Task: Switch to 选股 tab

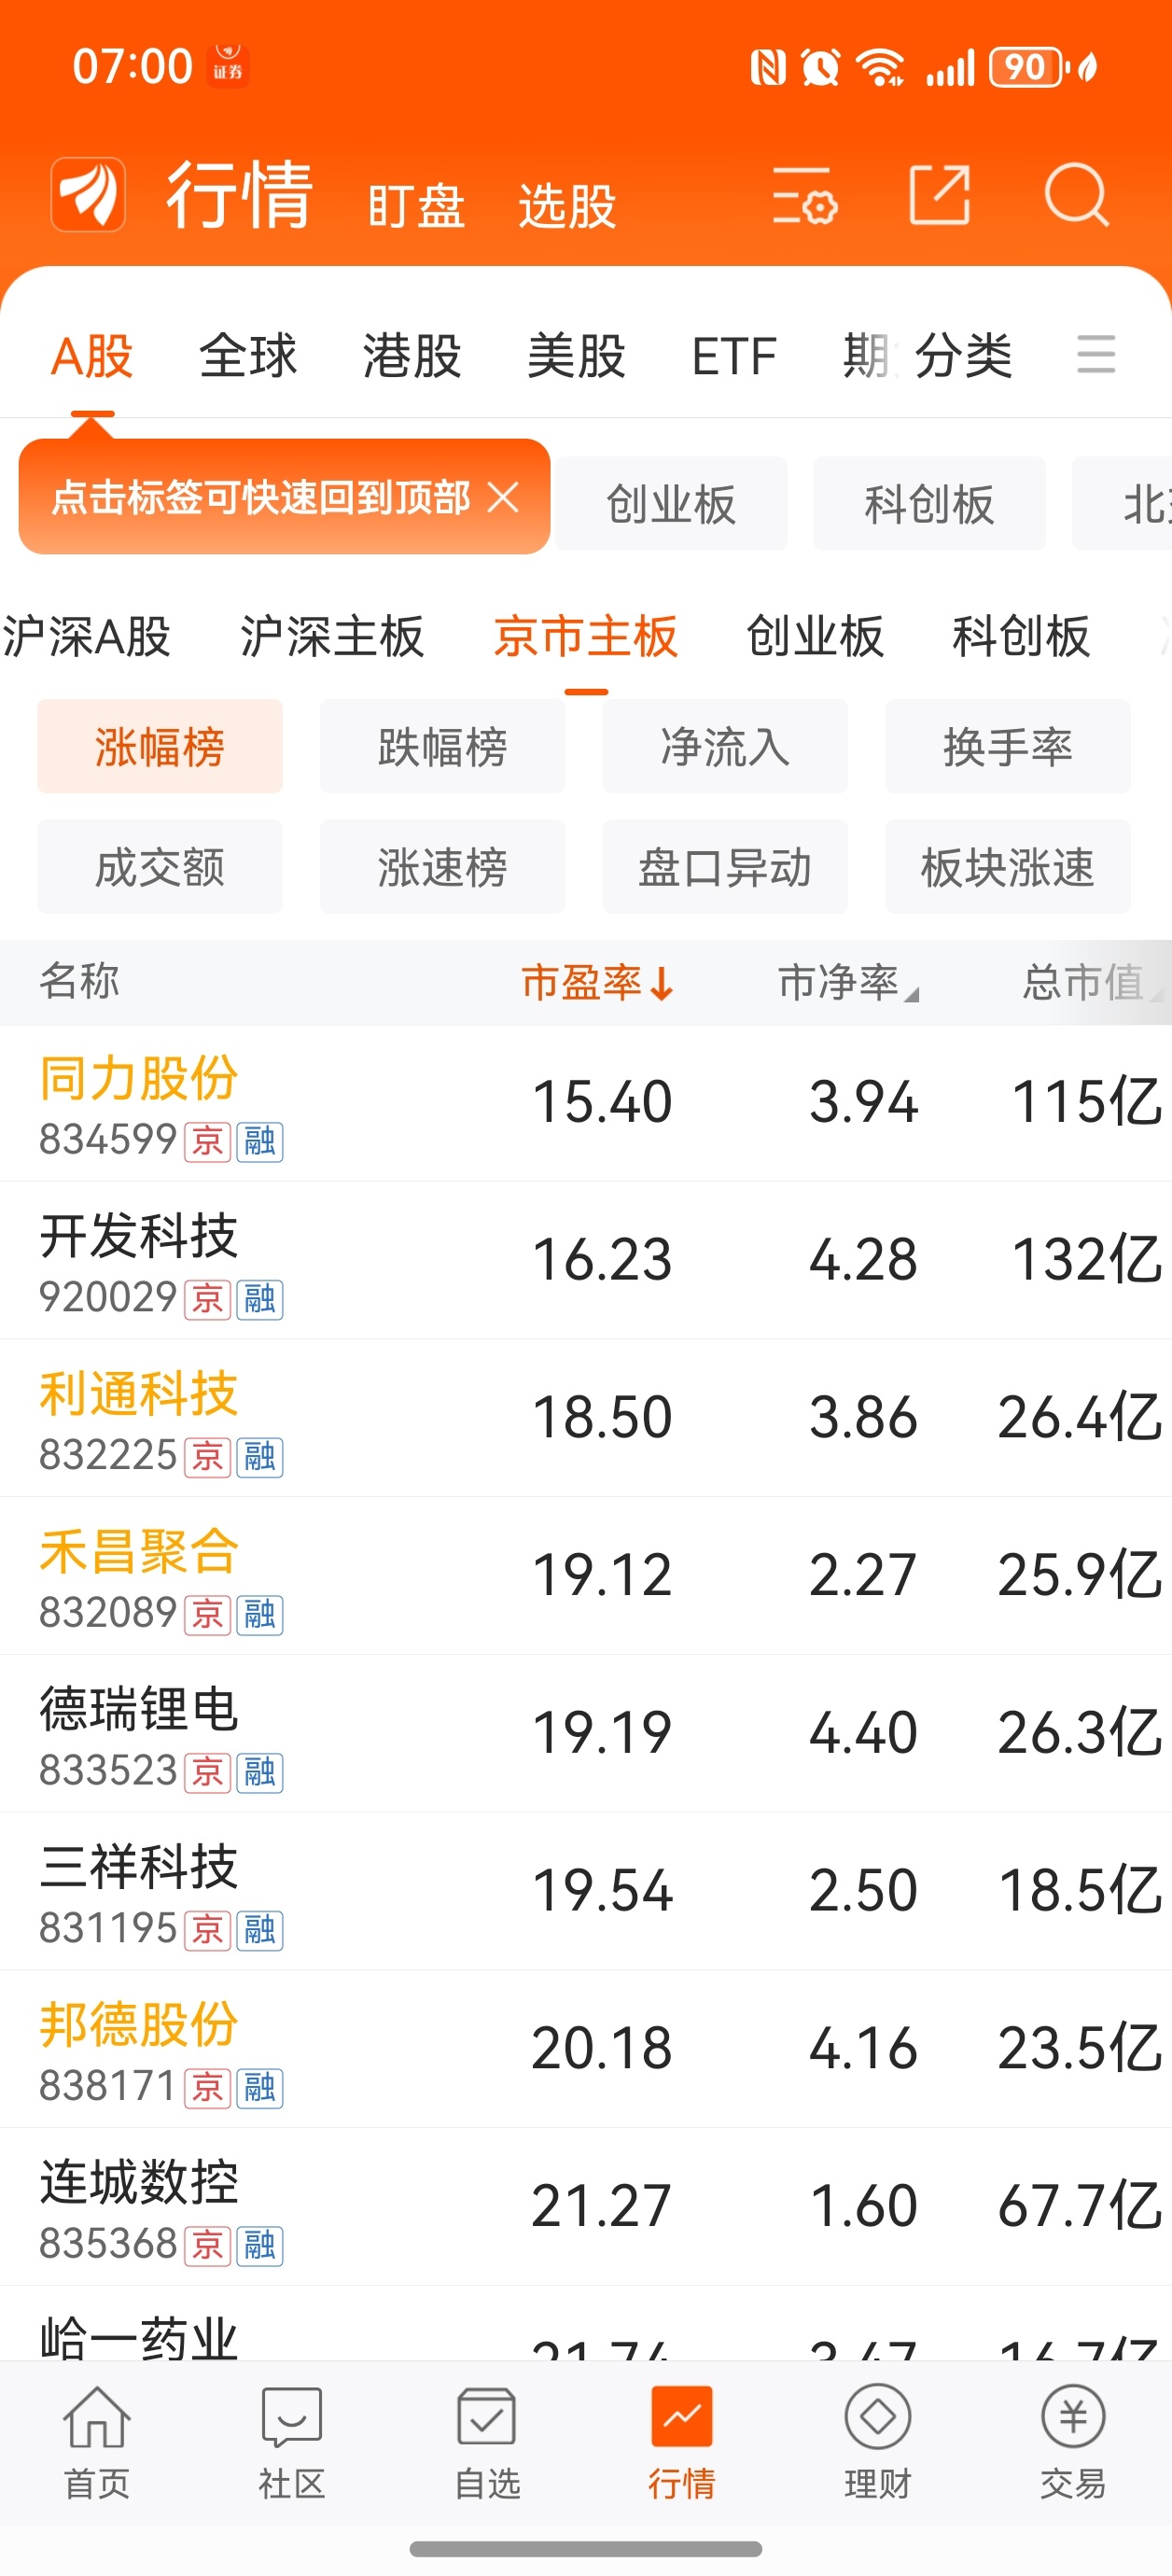Action: coord(567,206)
